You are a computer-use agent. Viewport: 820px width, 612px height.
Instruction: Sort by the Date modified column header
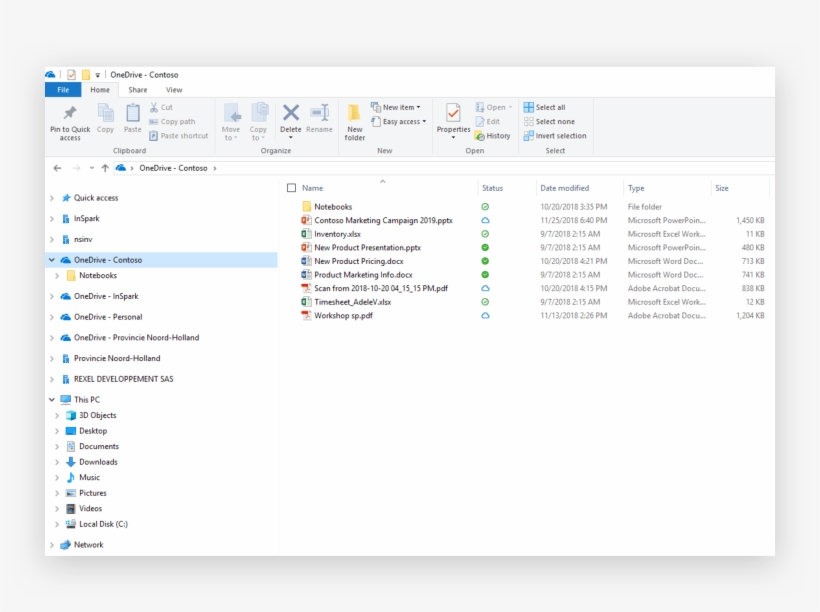click(564, 188)
